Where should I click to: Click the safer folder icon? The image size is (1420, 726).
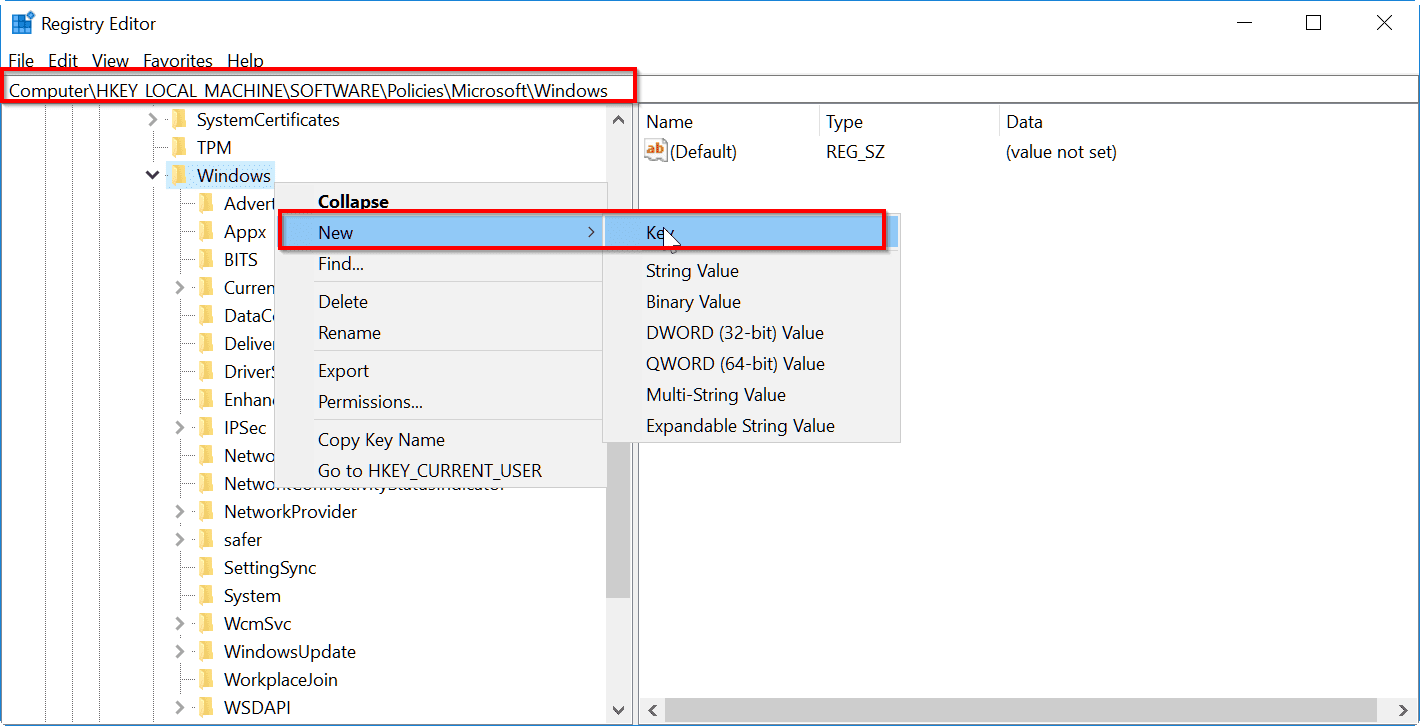(x=207, y=540)
